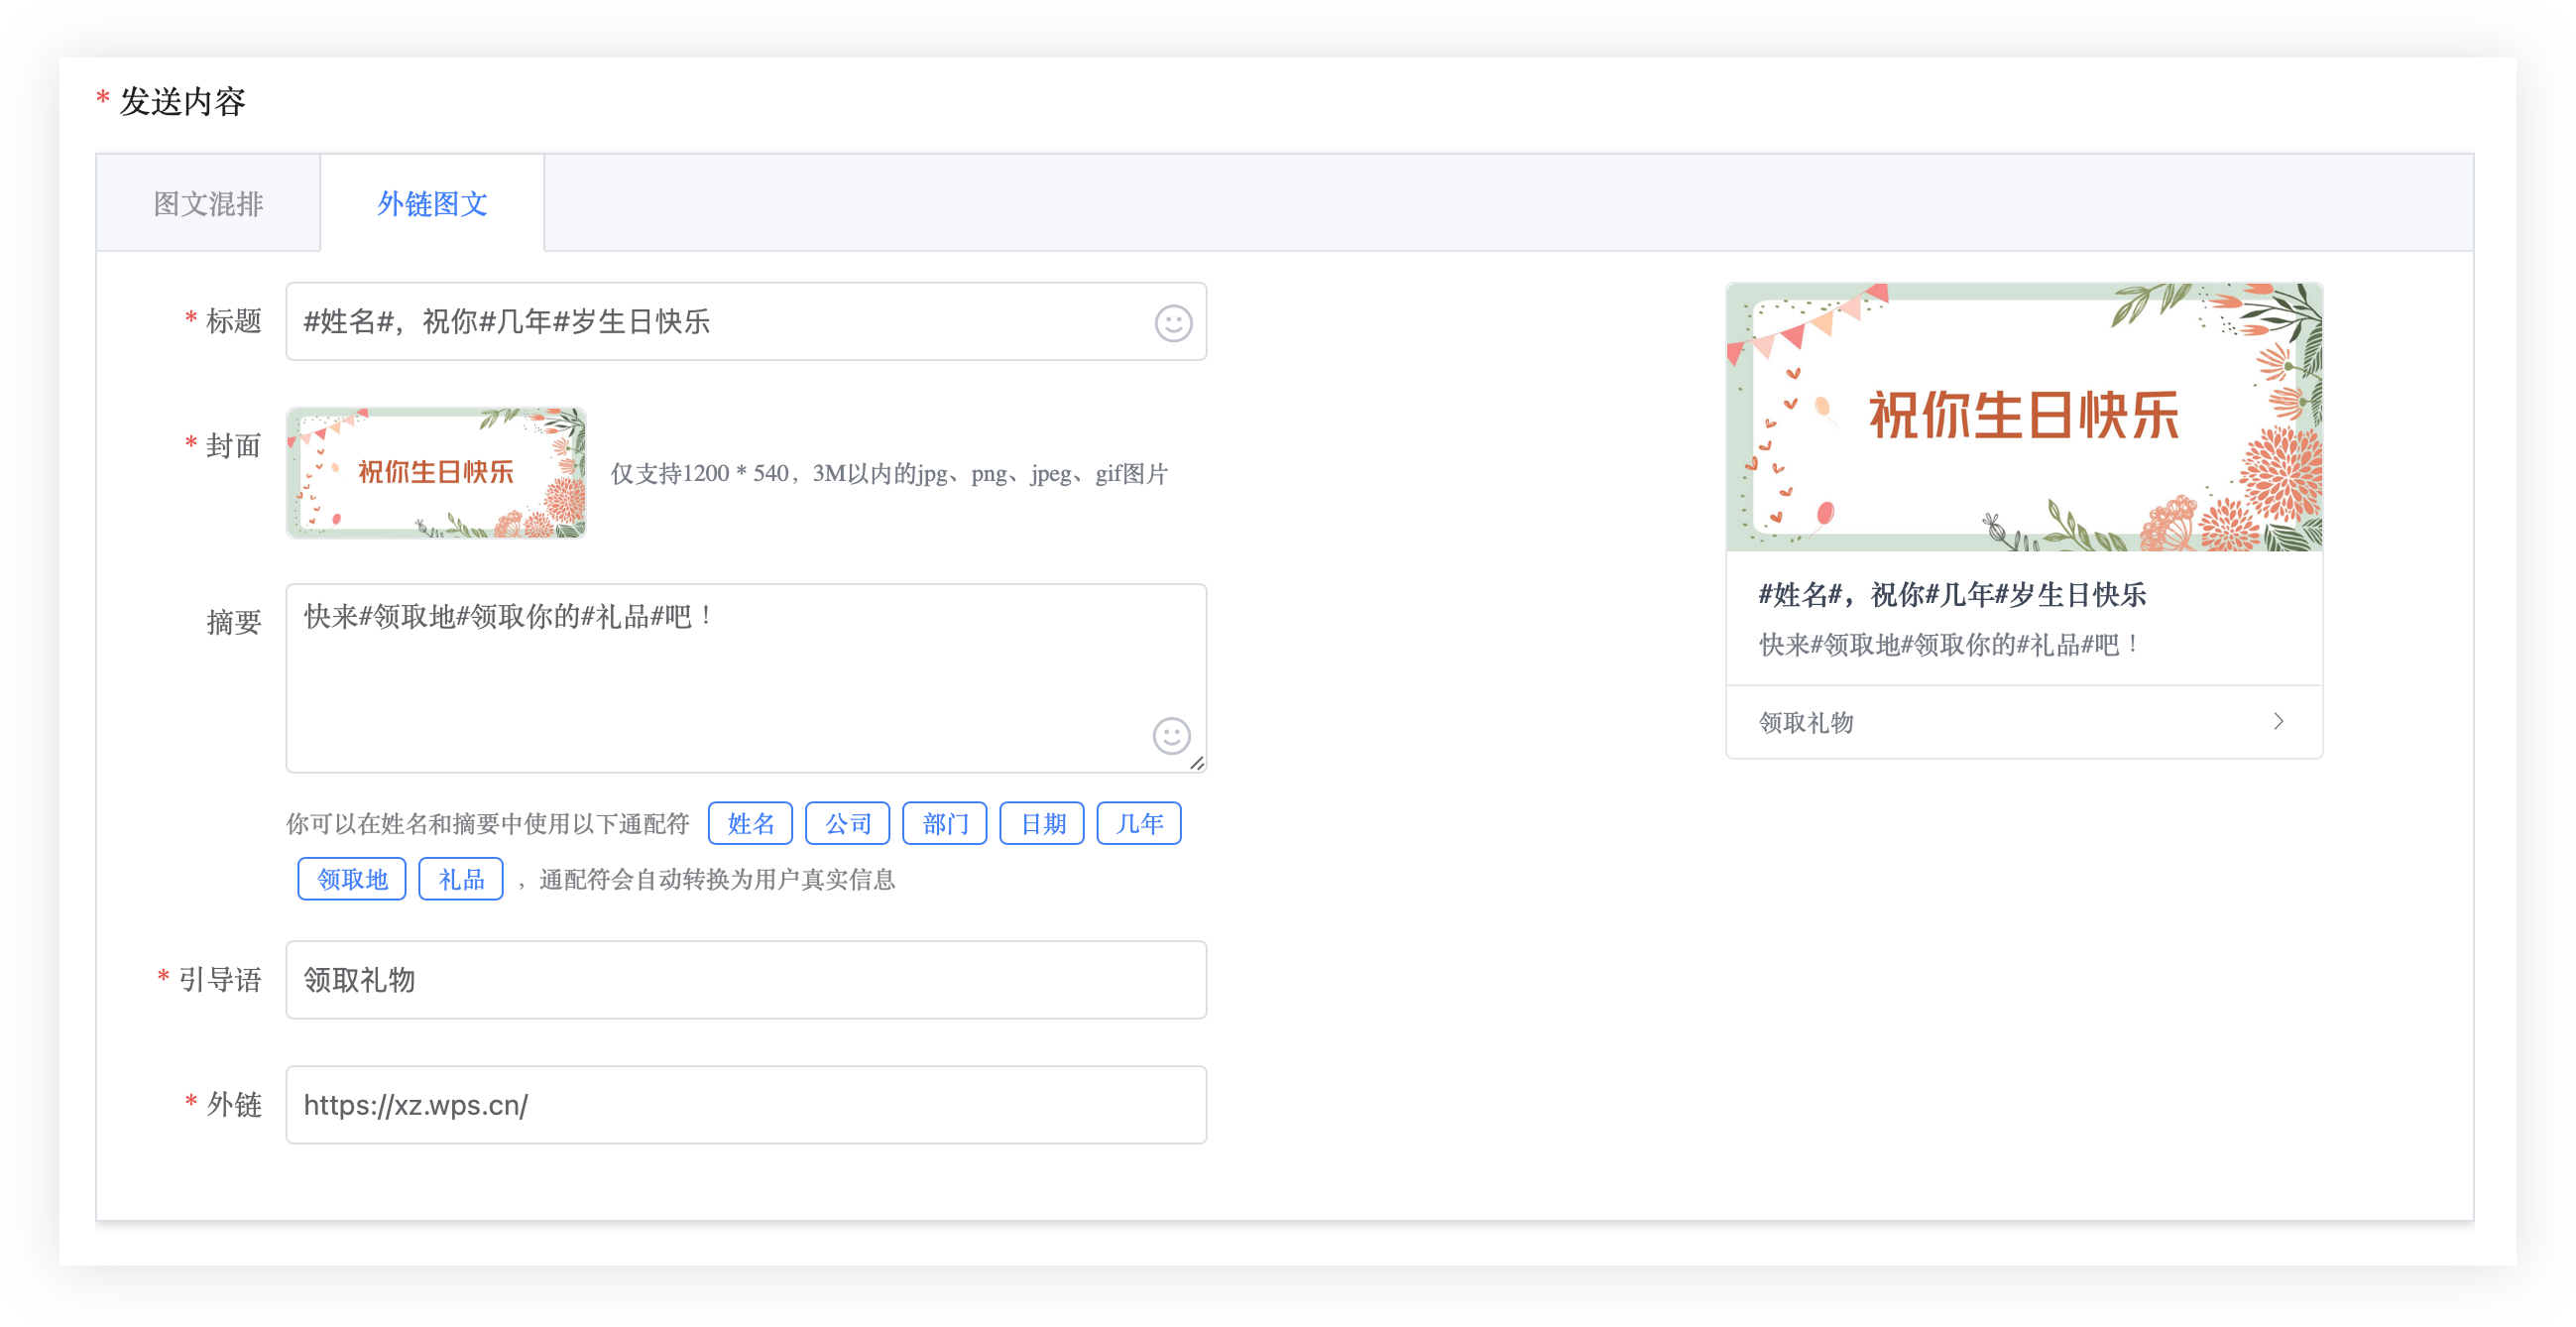Insert the 领取地 wildcard
Image resolution: width=2576 pixels, height=1327 pixels.
coord(350,878)
